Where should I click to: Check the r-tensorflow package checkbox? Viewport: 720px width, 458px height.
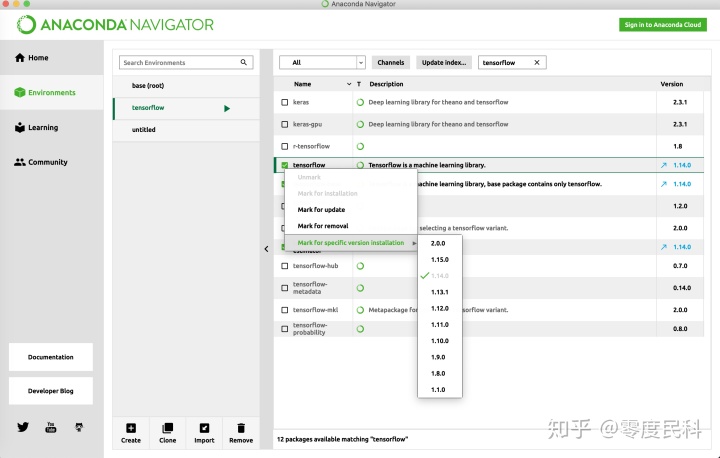point(285,147)
